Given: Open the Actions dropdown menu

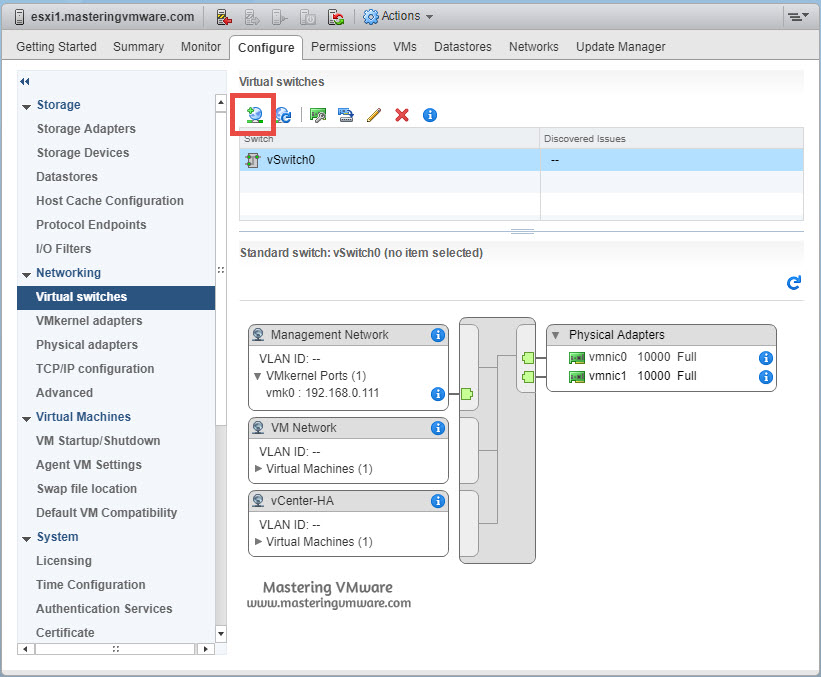Looking at the screenshot, I should [398, 17].
